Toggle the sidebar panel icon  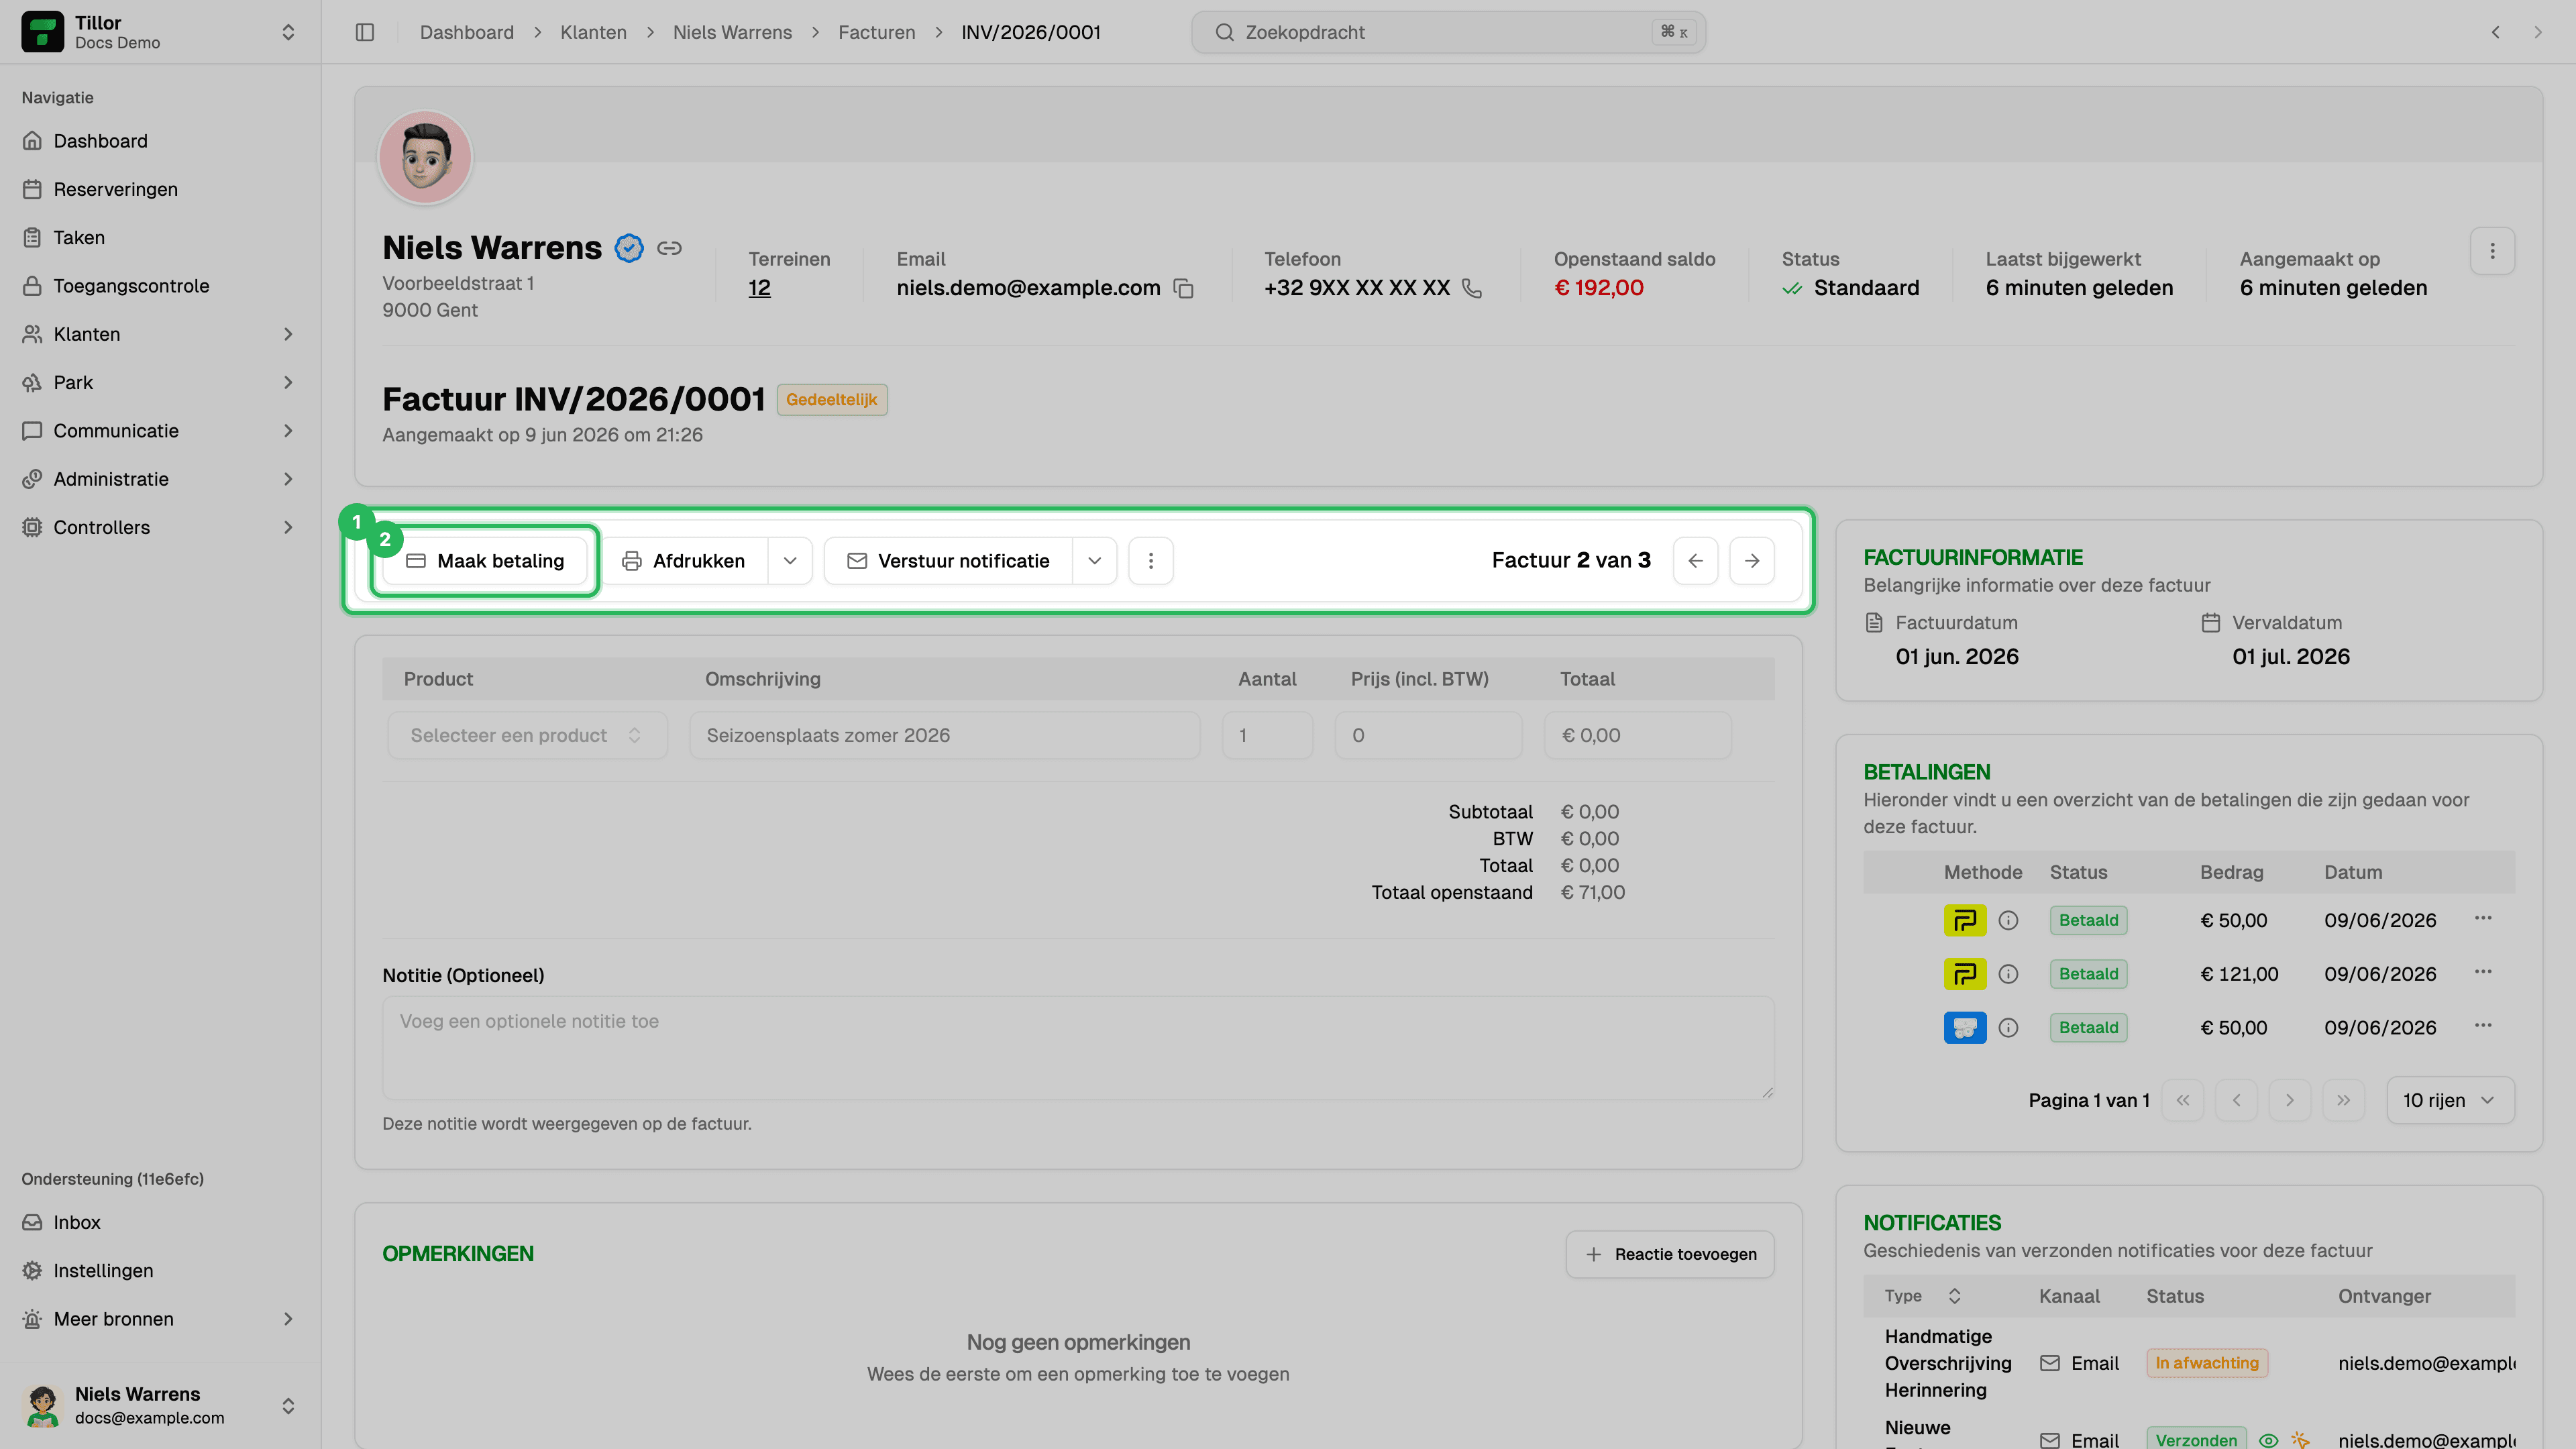point(365,32)
